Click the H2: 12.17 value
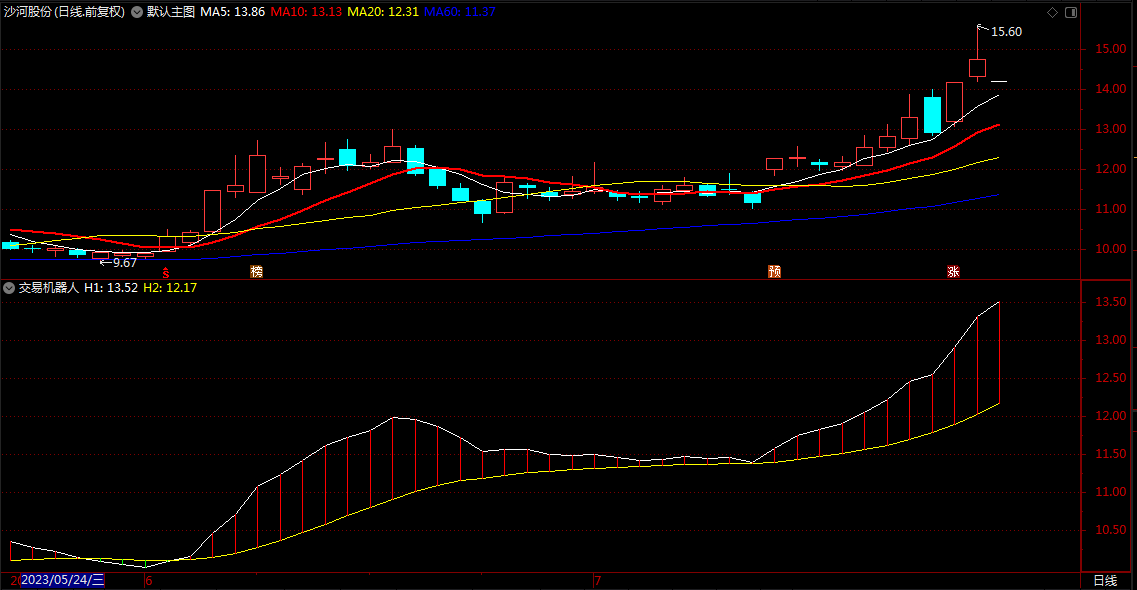 [x=170, y=288]
